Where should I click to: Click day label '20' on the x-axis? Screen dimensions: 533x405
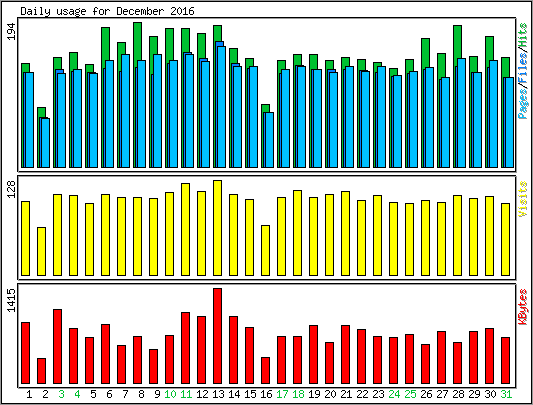[x=330, y=394]
